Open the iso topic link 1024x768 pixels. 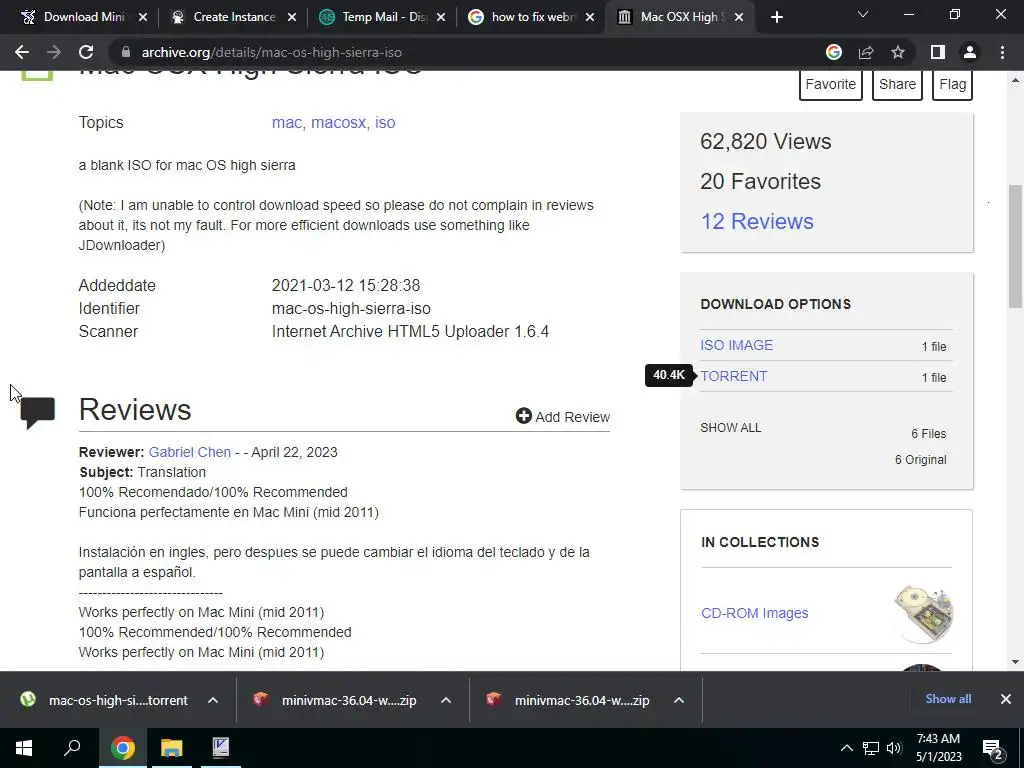point(385,123)
